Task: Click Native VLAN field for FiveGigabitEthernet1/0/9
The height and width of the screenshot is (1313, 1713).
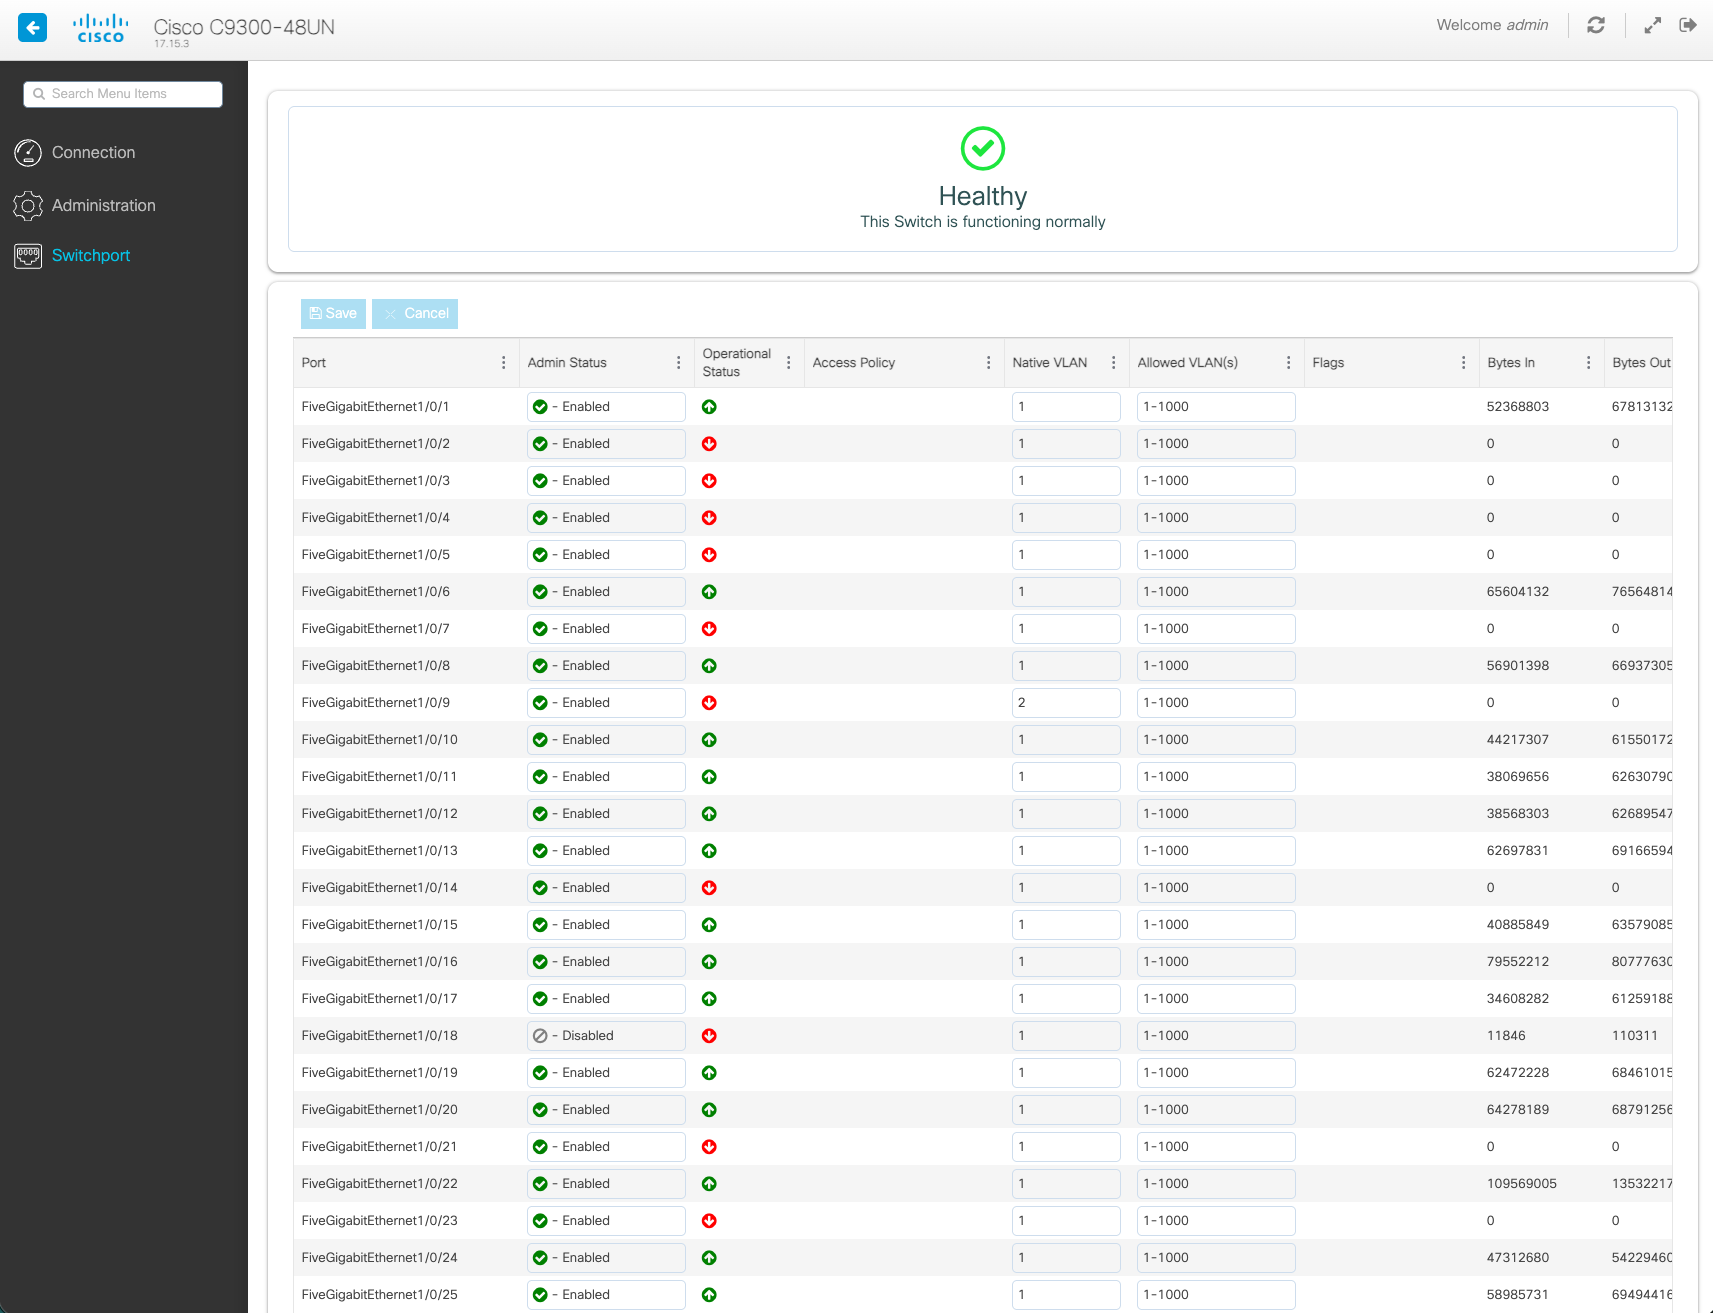Action: click(1065, 703)
